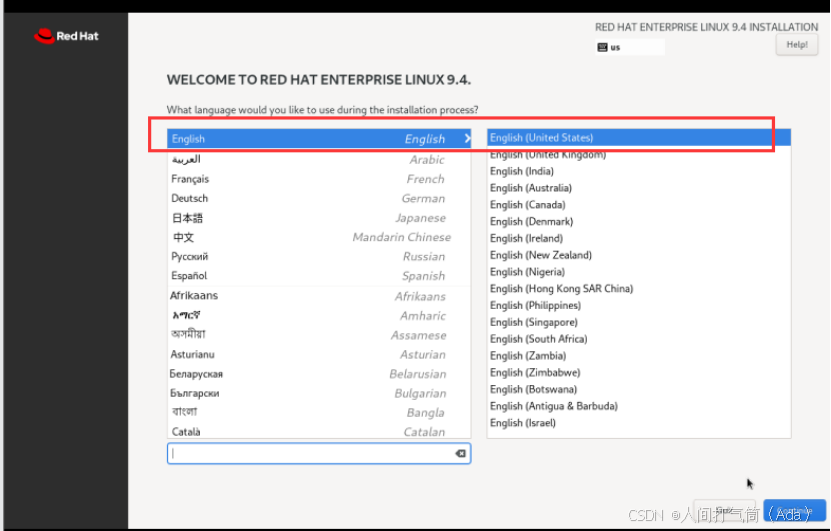
Task: Choose English (Singapore) locale
Action: pyautogui.click(x=639, y=322)
